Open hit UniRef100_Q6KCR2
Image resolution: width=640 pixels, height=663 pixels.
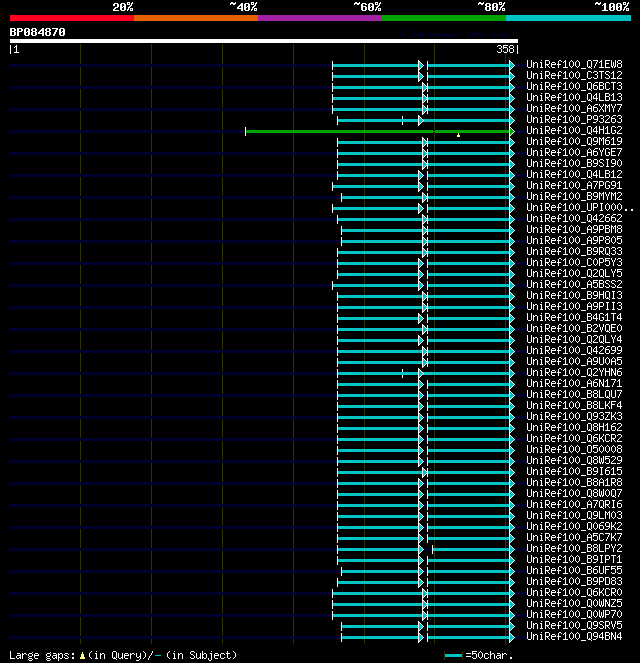(574, 438)
